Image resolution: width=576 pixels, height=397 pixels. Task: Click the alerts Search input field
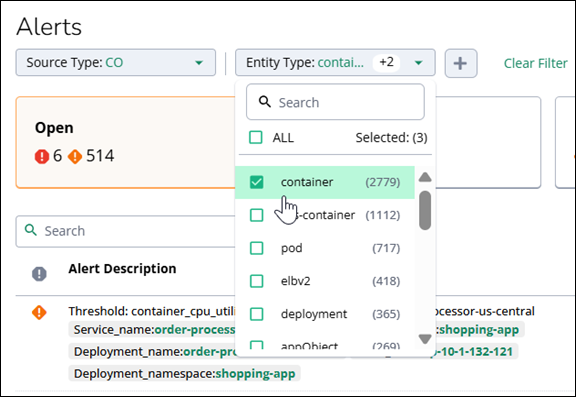[126, 231]
